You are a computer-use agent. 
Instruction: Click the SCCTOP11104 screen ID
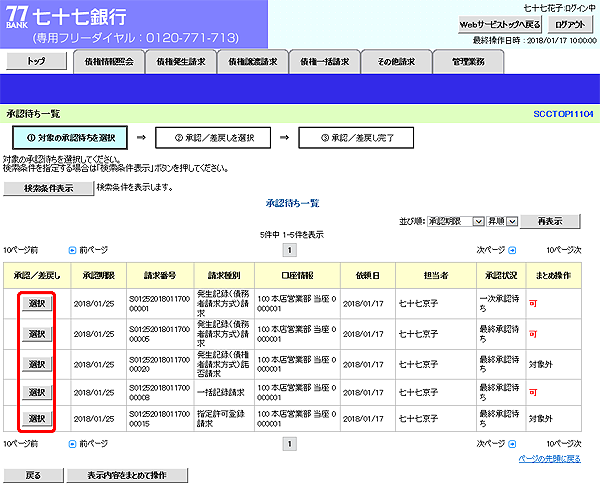pyautogui.click(x=563, y=114)
